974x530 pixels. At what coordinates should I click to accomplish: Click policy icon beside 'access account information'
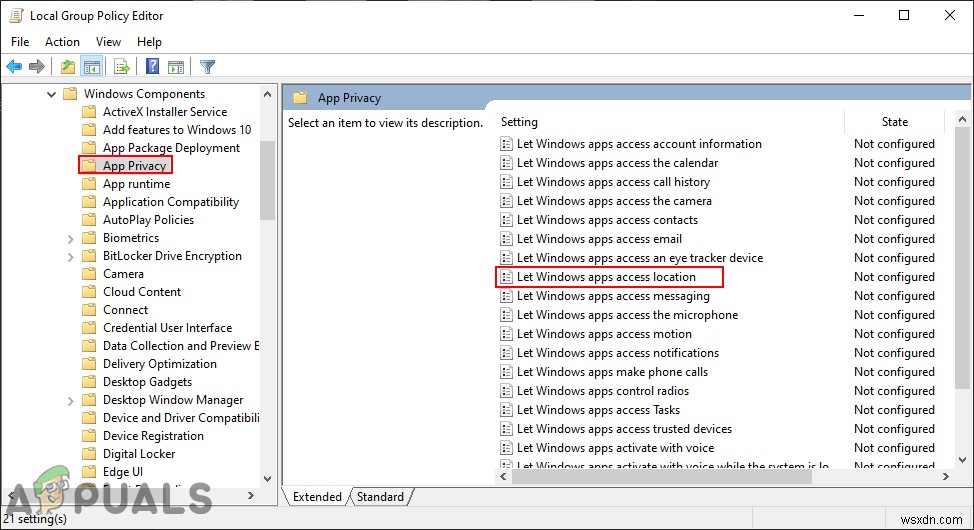pyautogui.click(x=506, y=144)
